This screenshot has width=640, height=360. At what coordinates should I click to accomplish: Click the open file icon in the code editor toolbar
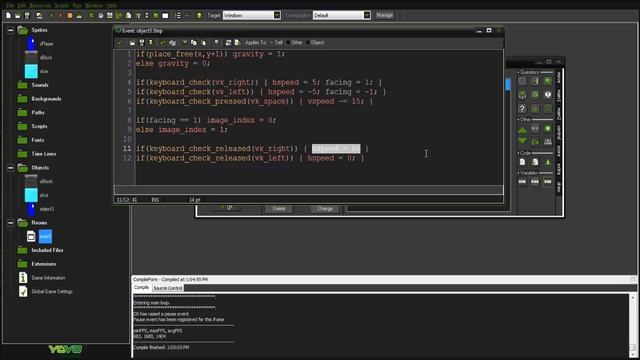click(132, 42)
